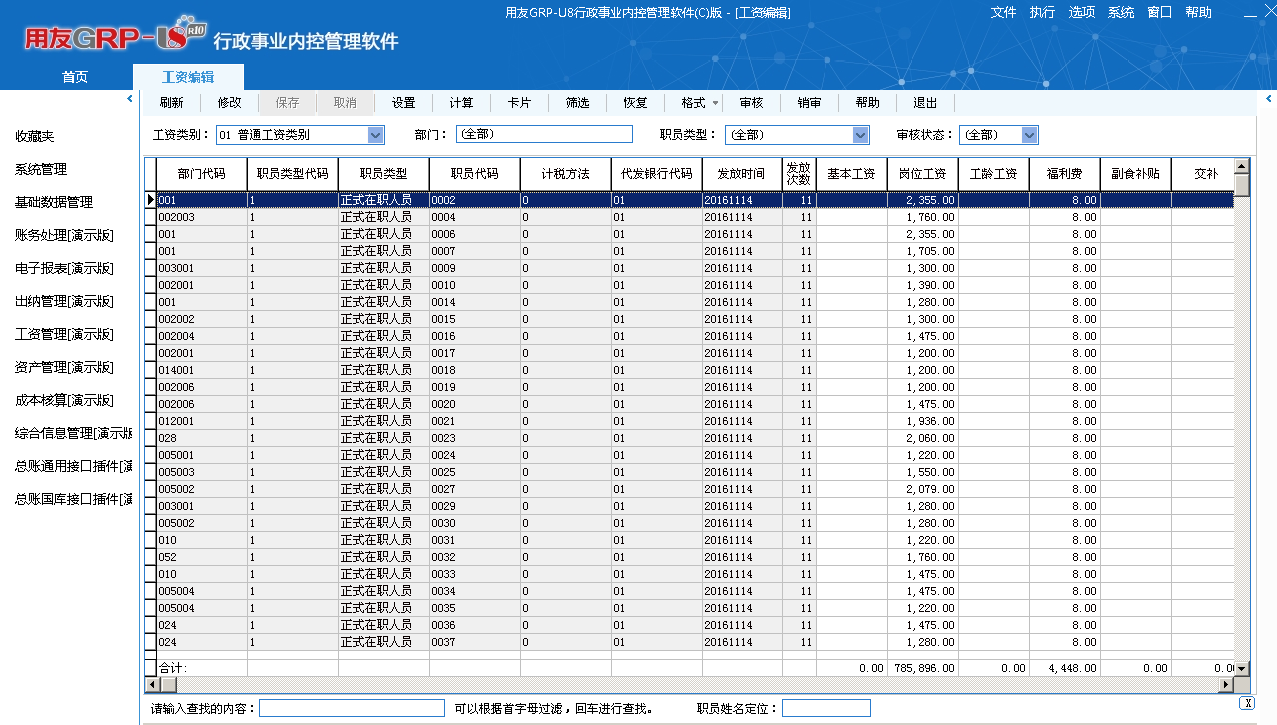Open the 执行 menu
The width and height of the screenshot is (1277, 725).
pos(1042,12)
